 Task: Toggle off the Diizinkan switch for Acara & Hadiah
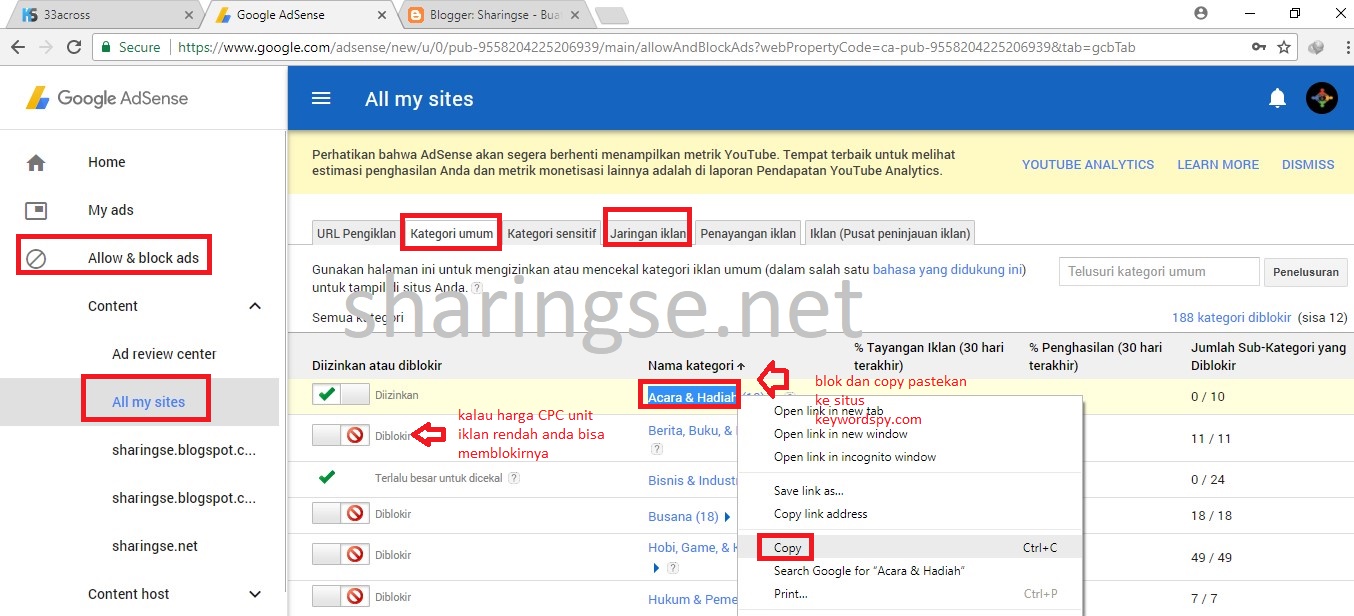pos(340,394)
